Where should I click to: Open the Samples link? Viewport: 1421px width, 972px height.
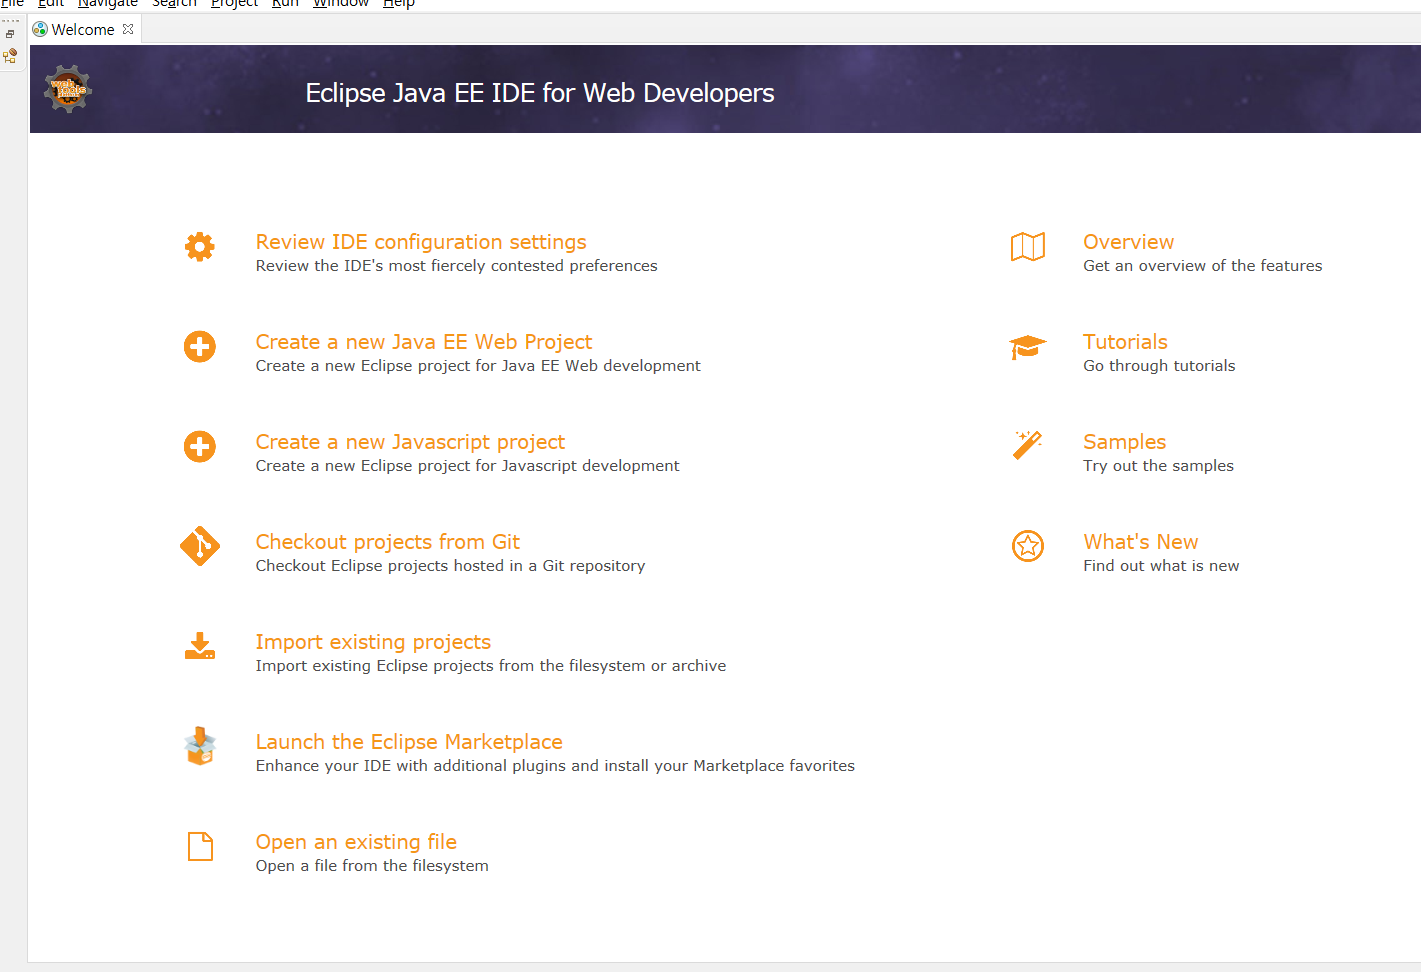point(1125,442)
